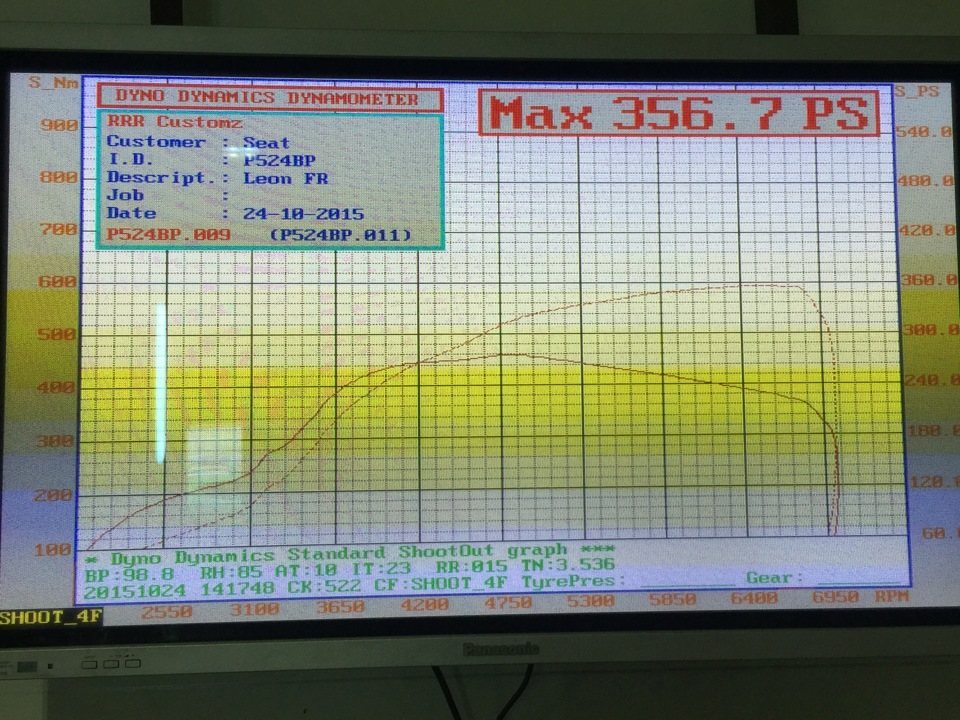Screen dimensions: 960x720
Task: Click the IT:23 reading
Action: tap(380, 569)
